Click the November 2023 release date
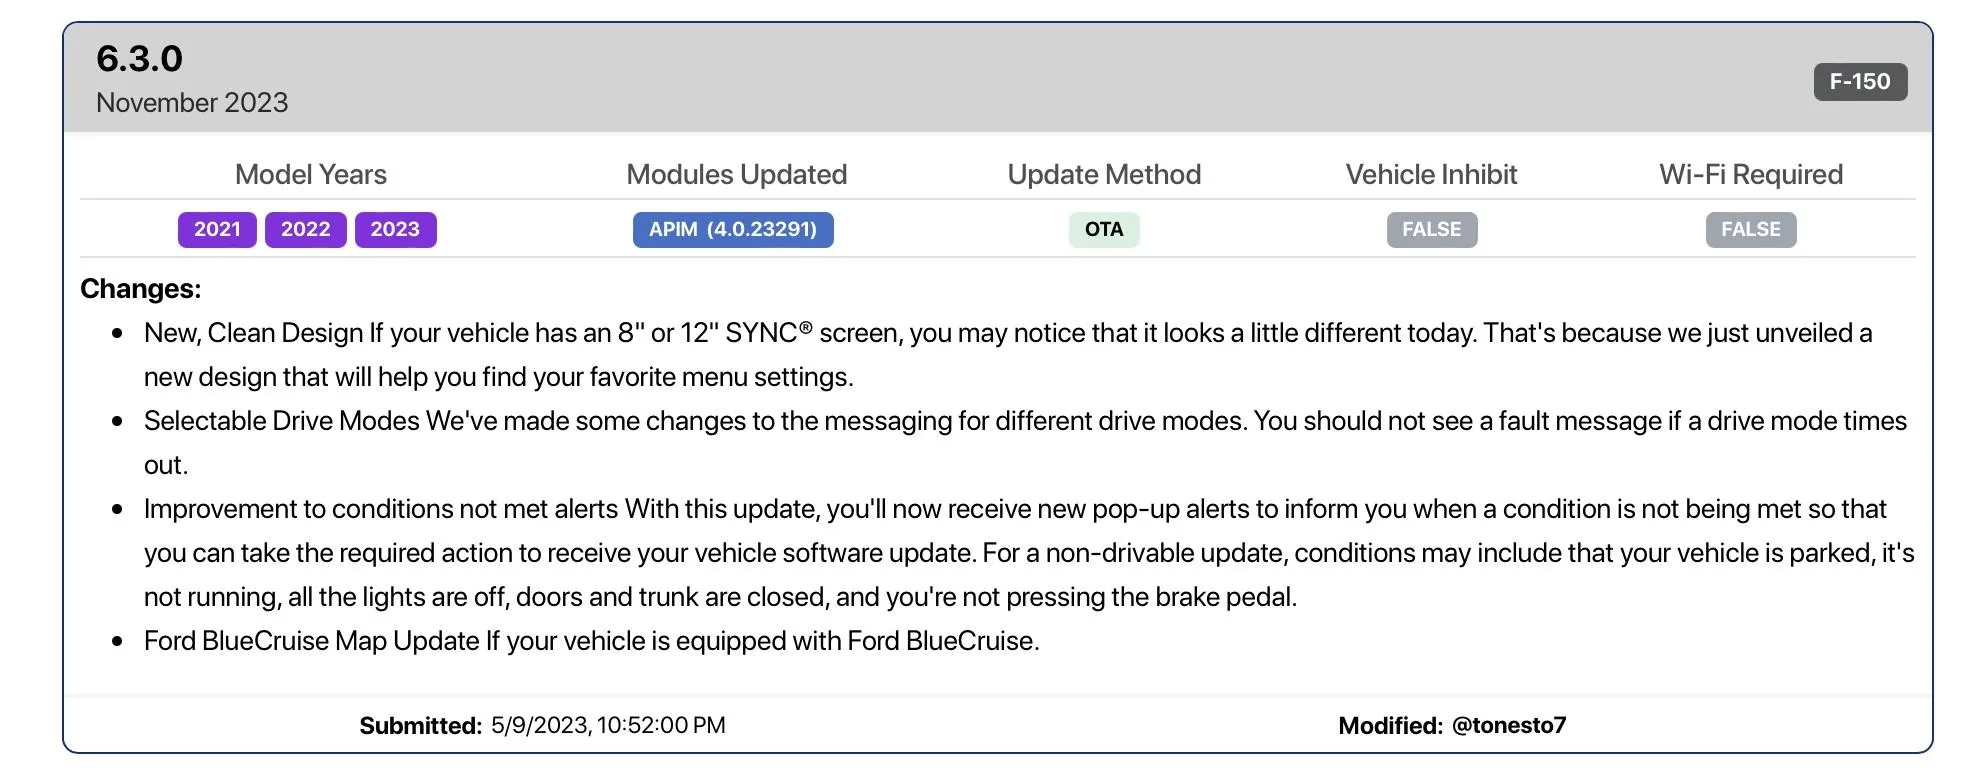Viewport: 1971px width, 776px height. (192, 102)
